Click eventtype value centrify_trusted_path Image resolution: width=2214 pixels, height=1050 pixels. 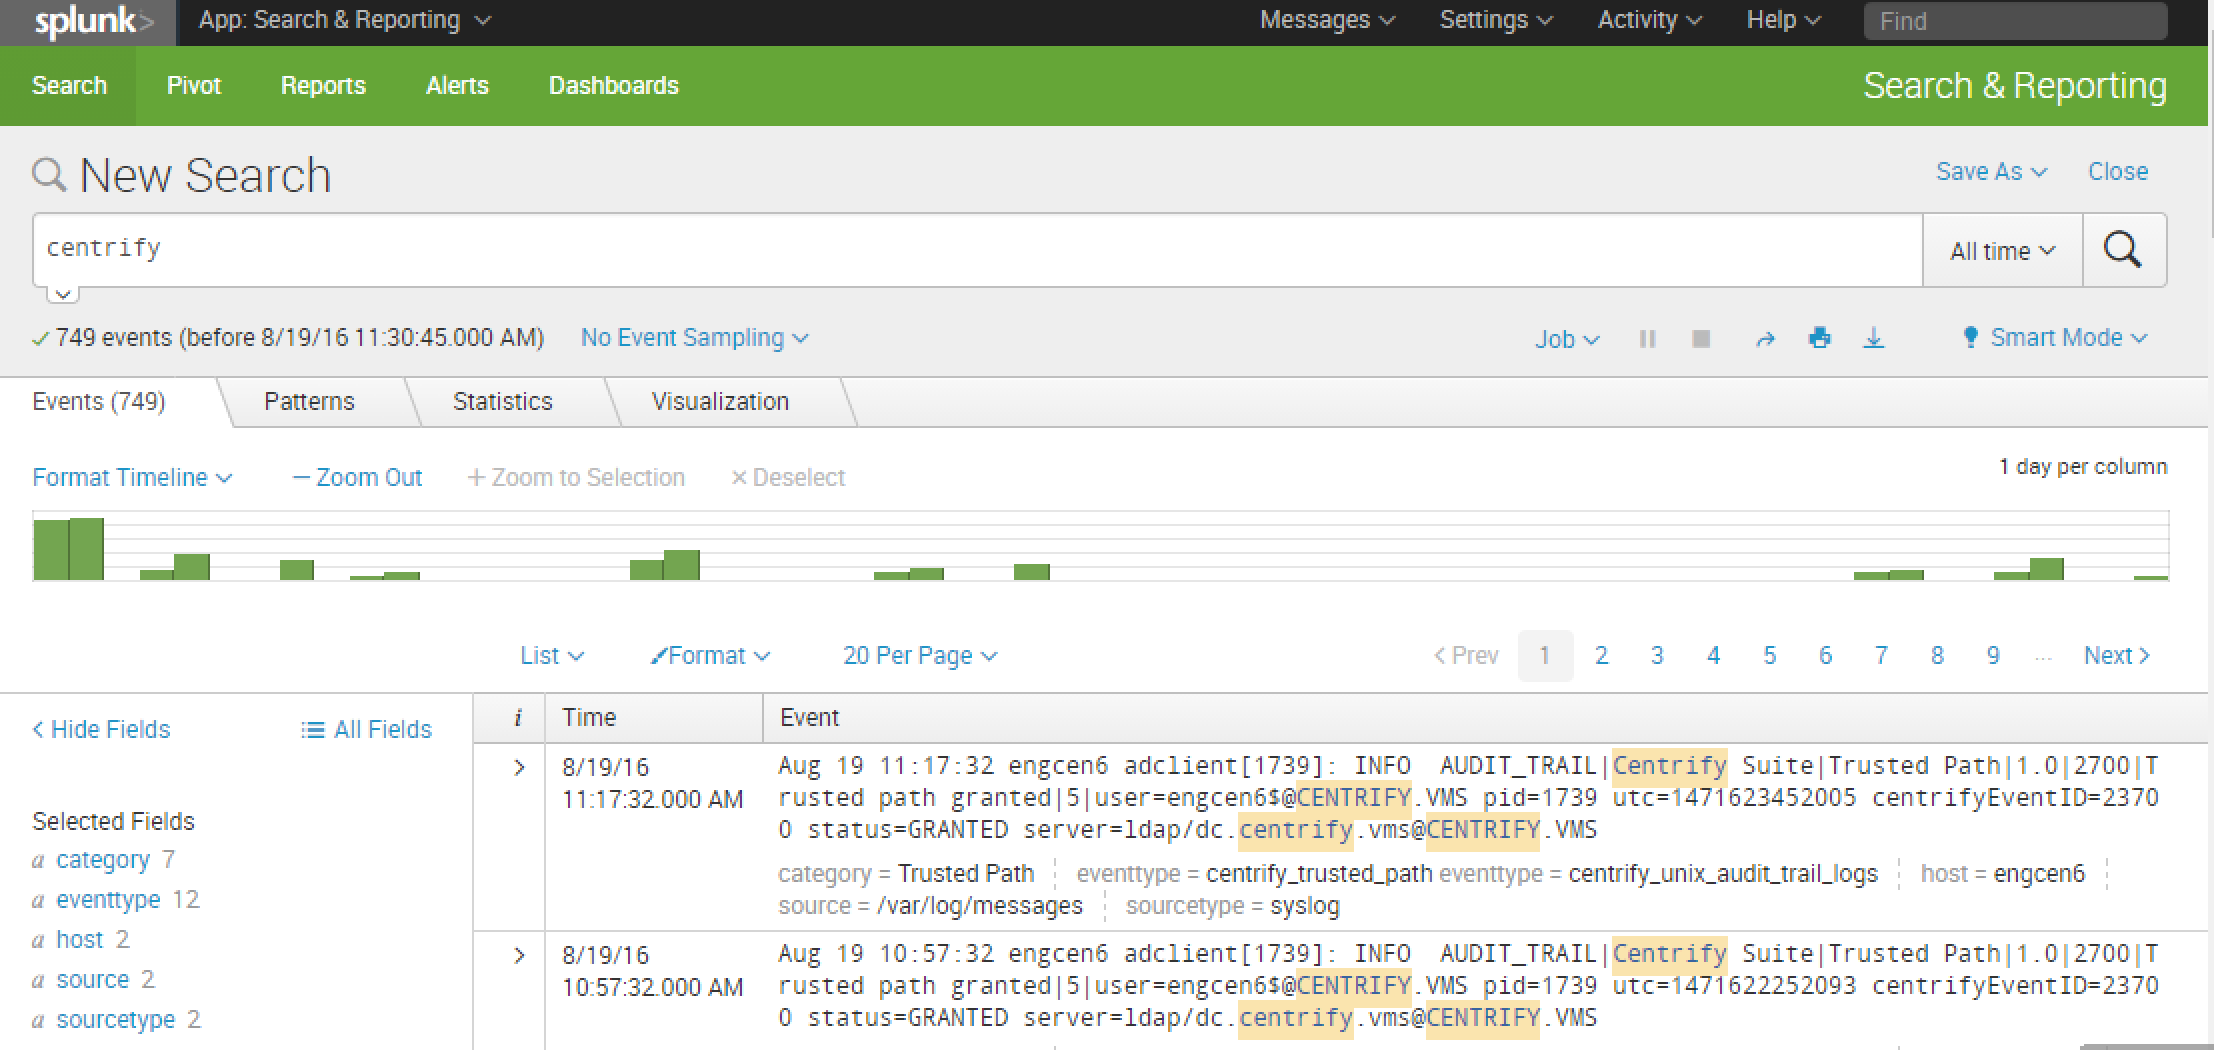[1319, 874]
